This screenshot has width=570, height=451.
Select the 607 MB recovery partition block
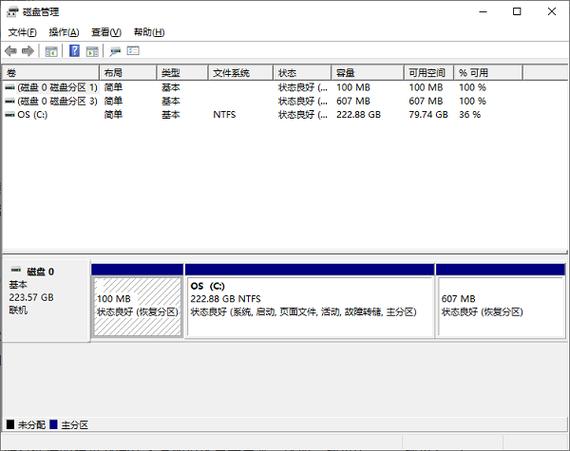pos(501,302)
